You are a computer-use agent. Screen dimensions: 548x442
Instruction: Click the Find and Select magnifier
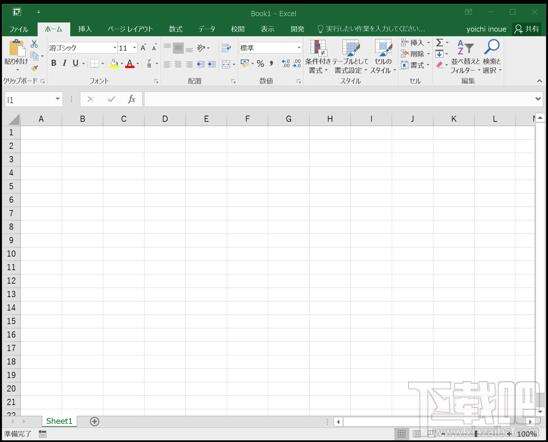pyautogui.click(x=492, y=46)
